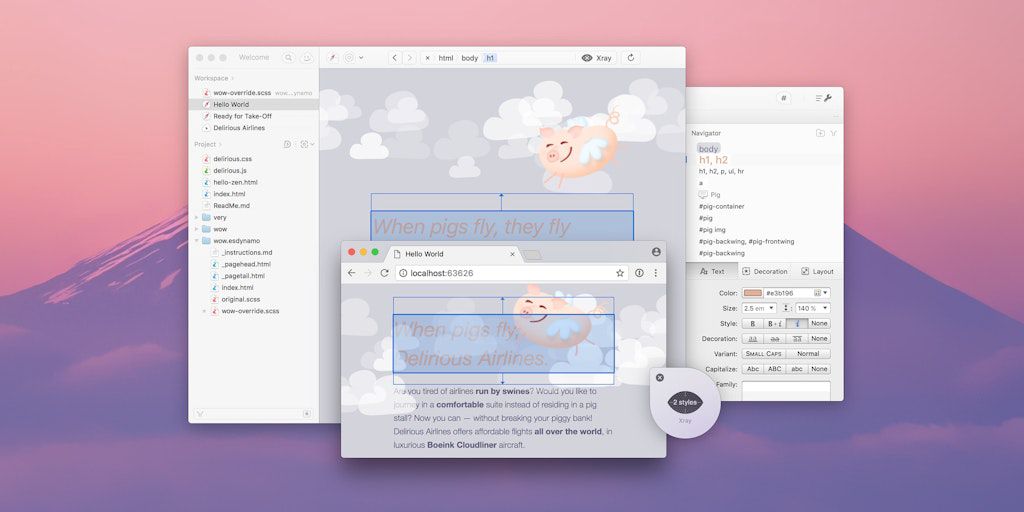Click the Safari compass icon in toolbar
This screenshot has width=1024, height=512.
click(332, 57)
